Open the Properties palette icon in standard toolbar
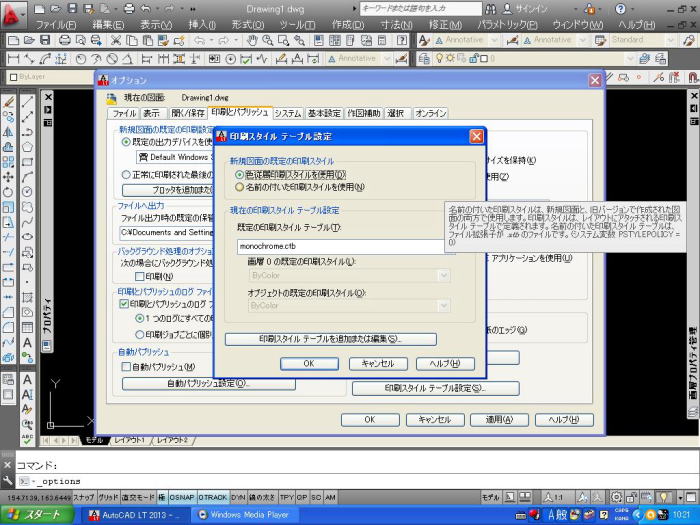This screenshot has height=525, width=700. pos(319,41)
